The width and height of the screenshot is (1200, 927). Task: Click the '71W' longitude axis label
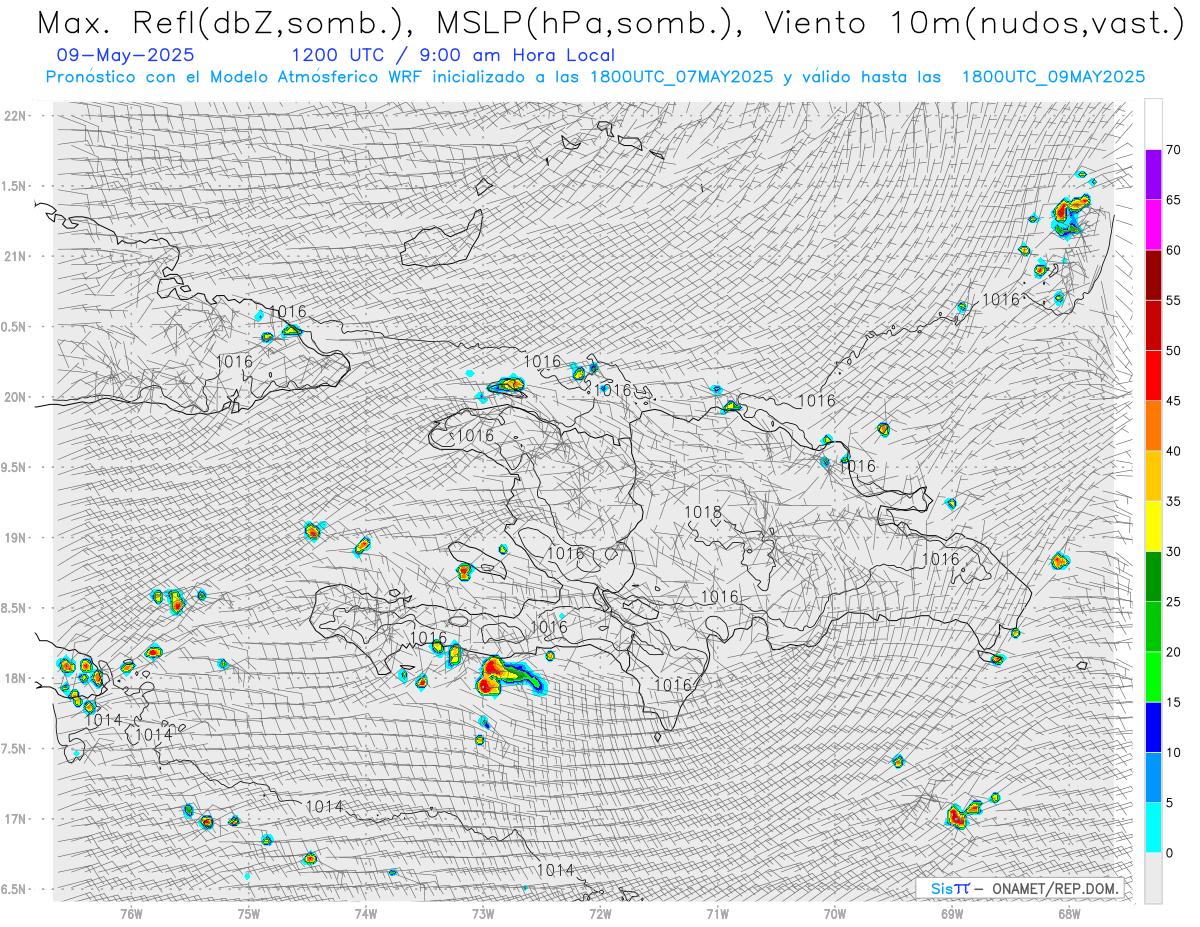717,913
